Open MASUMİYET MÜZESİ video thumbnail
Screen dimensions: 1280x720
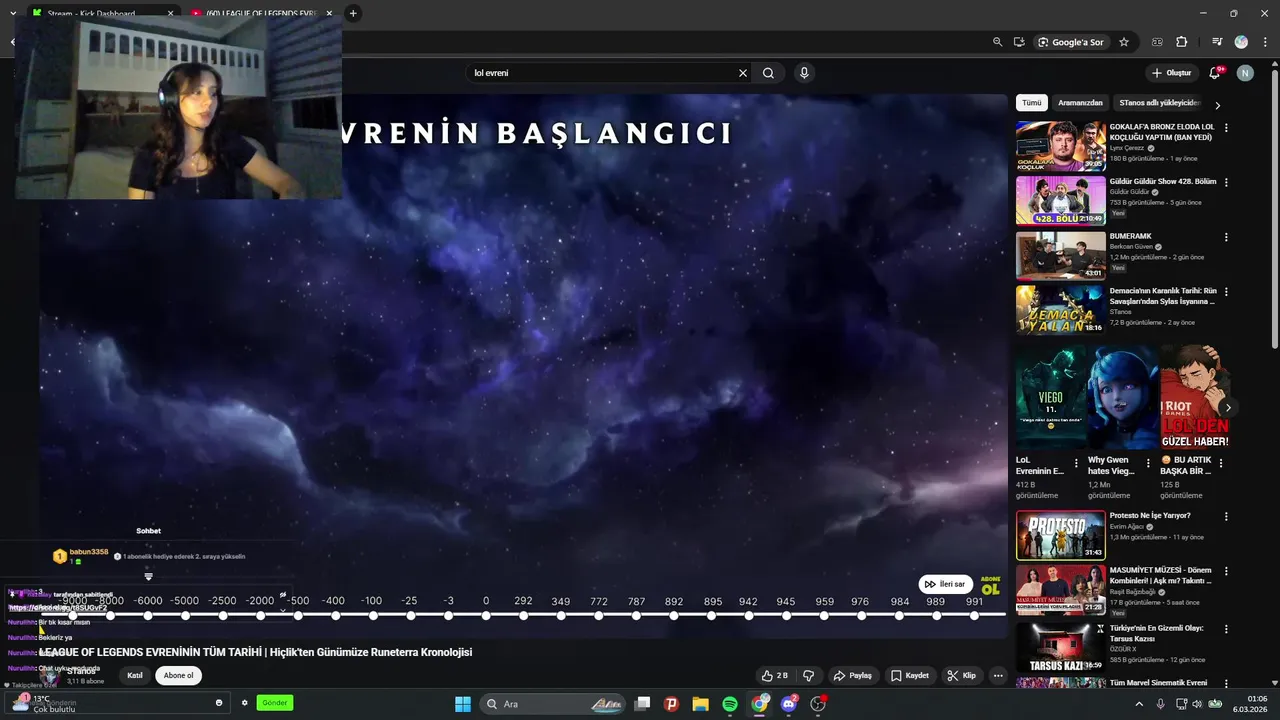[1060, 590]
